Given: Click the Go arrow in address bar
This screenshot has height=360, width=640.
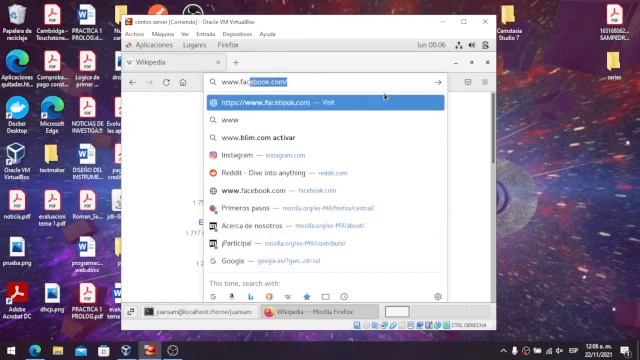Looking at the screenshot, I should [x=438, y=82].
